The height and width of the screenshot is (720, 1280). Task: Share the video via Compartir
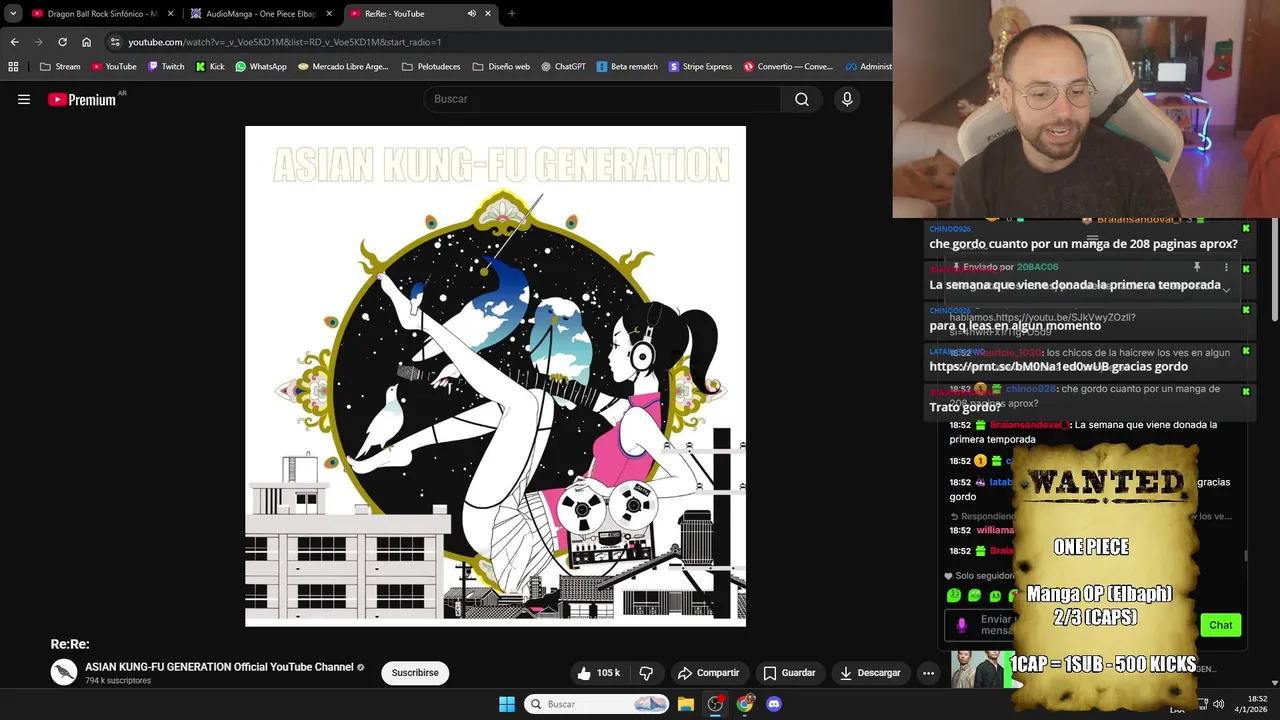pos(708,673)
